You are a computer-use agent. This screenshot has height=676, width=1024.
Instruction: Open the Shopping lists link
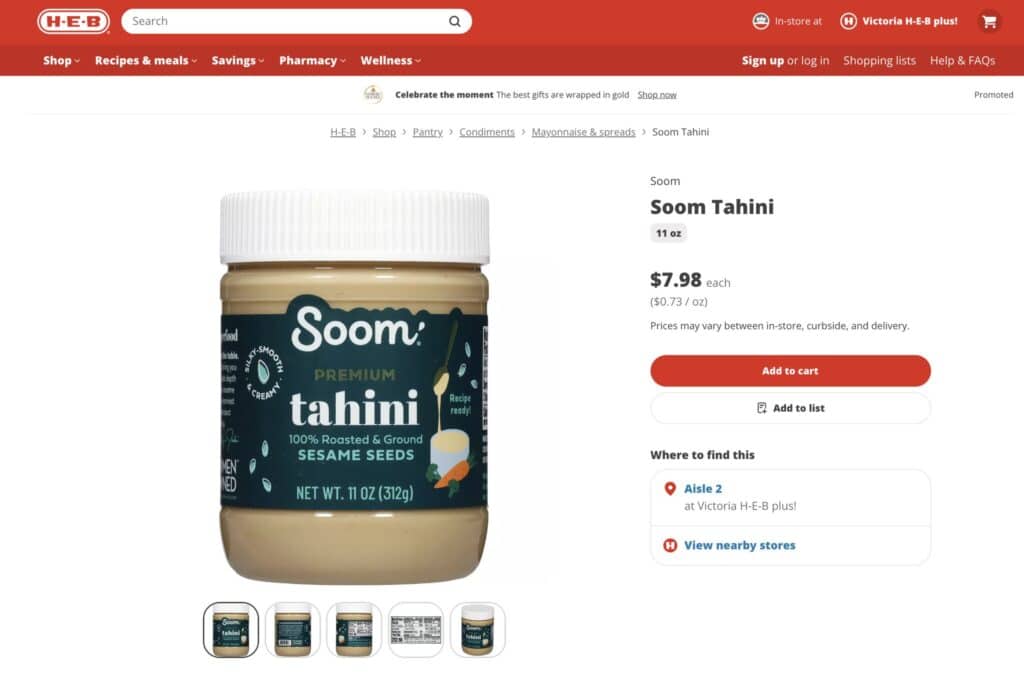point(879,60)
